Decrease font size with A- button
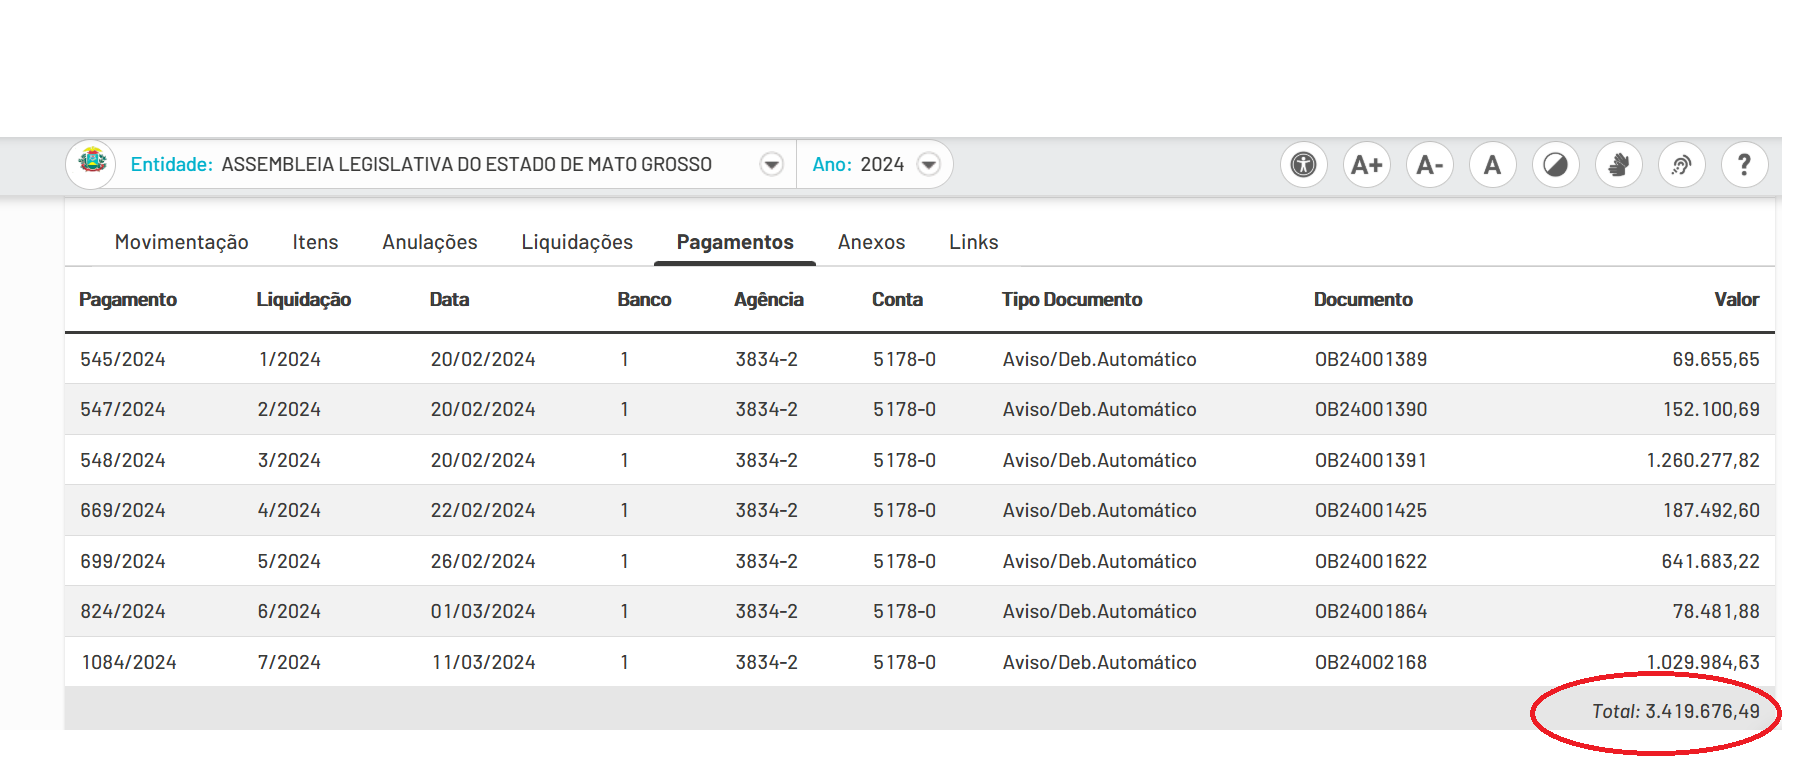 pos(1429,165)
